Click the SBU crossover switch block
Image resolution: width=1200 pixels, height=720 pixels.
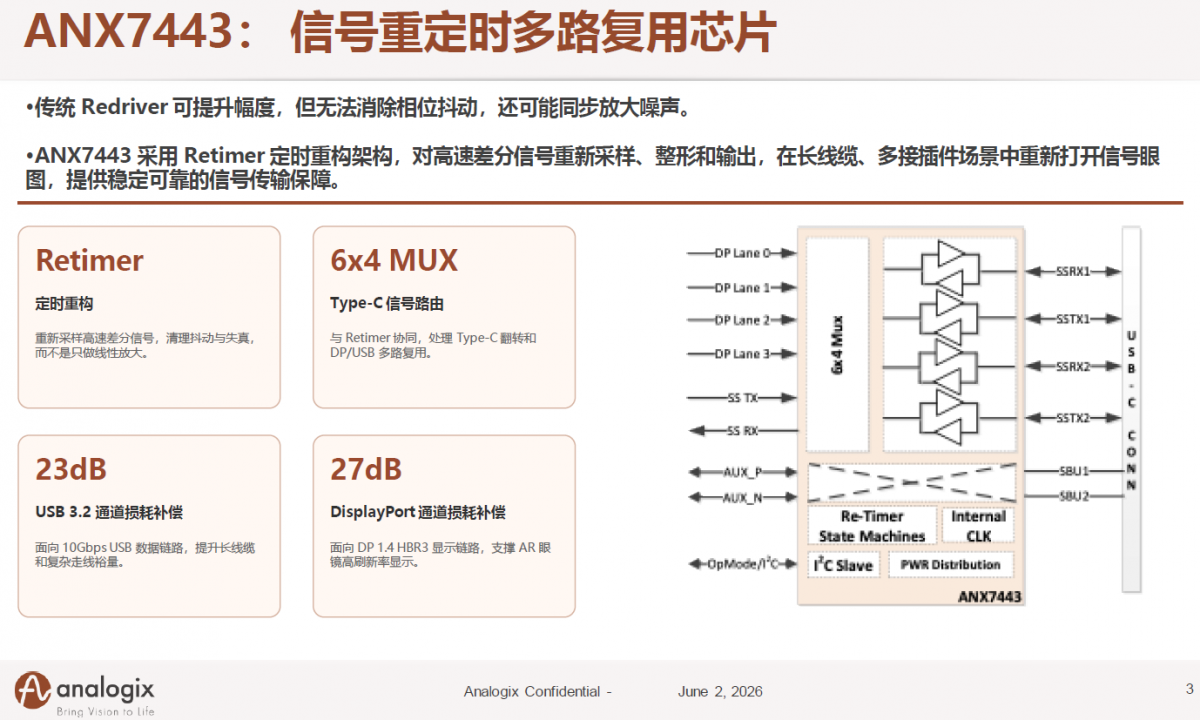pyautogui.click(x=911, y=483)
